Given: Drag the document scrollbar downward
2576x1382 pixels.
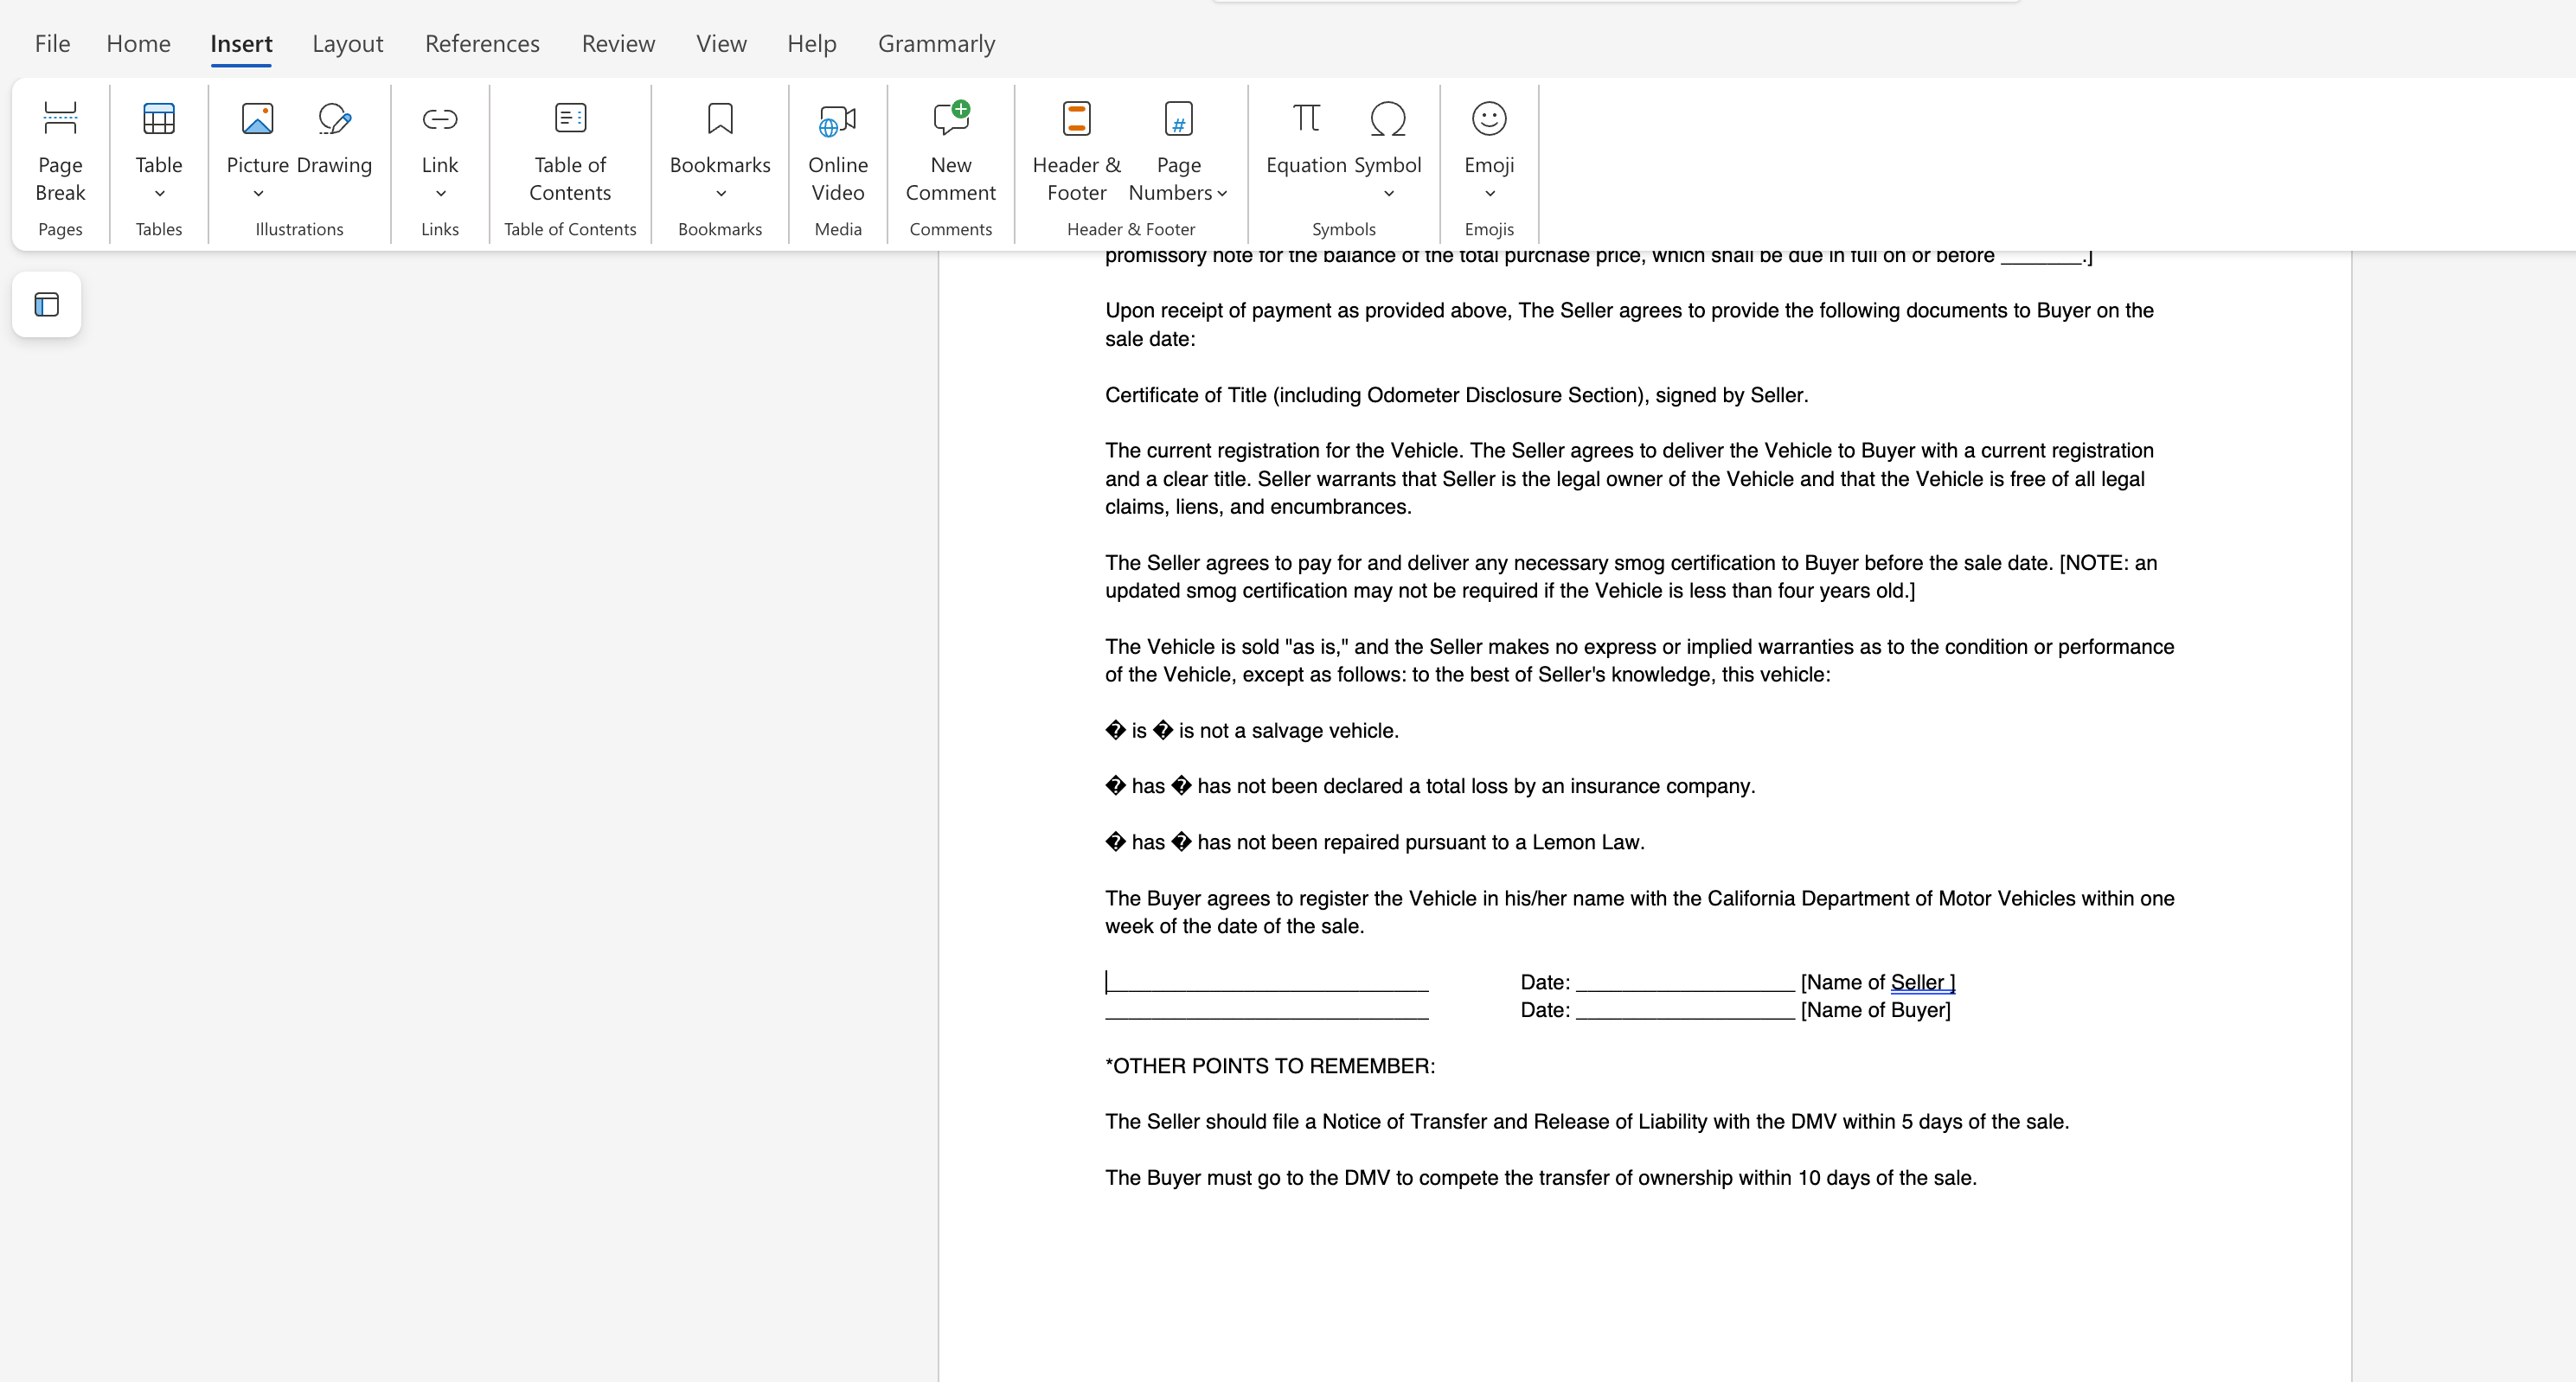Looking at the screenshot, I should coord(2569,1278).
